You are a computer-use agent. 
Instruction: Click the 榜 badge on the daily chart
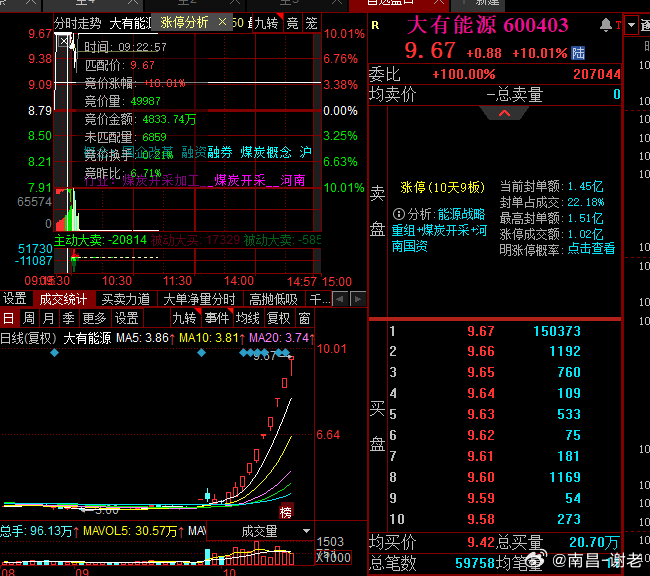pyautogui.click(x=286, y=513)
